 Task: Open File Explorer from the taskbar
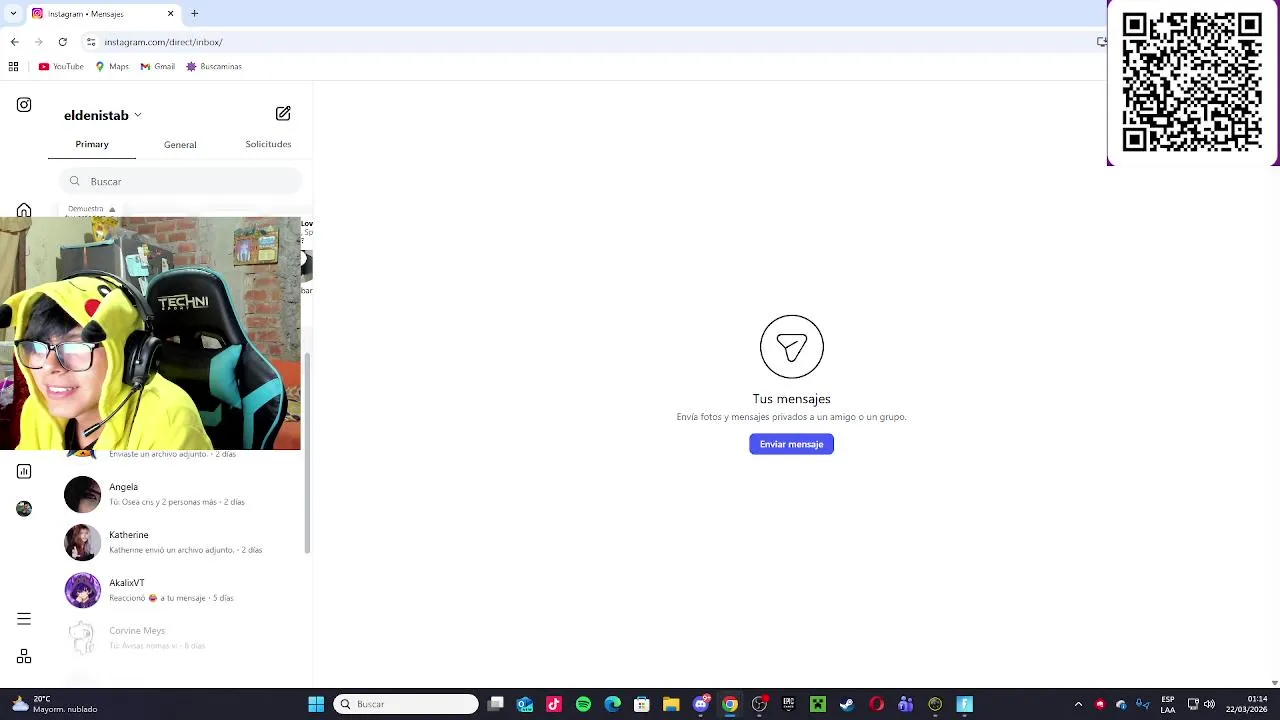(x=671, y=704)
